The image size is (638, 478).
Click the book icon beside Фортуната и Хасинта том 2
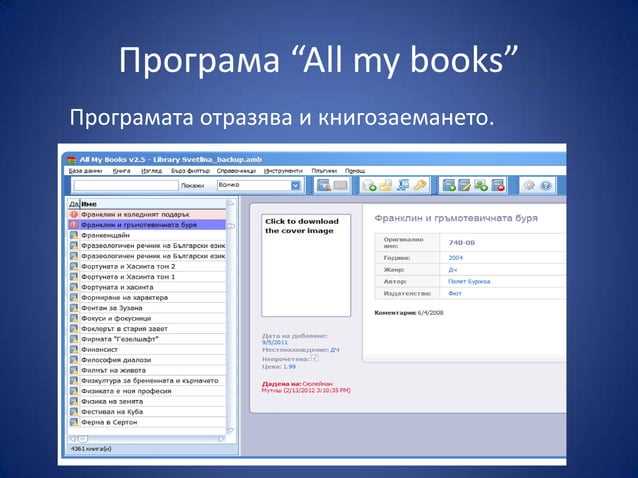click(x=74, y=266)
